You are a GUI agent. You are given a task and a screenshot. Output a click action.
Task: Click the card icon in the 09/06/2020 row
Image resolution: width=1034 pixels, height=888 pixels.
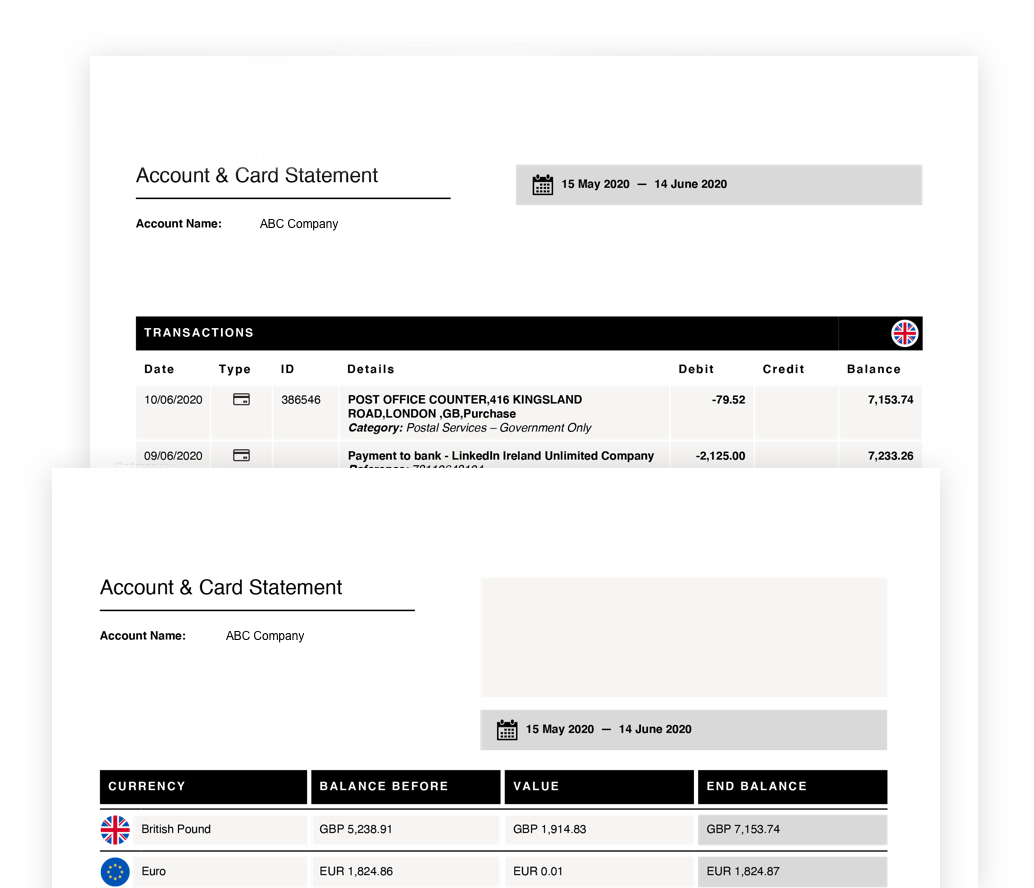[x=241, y=456]
